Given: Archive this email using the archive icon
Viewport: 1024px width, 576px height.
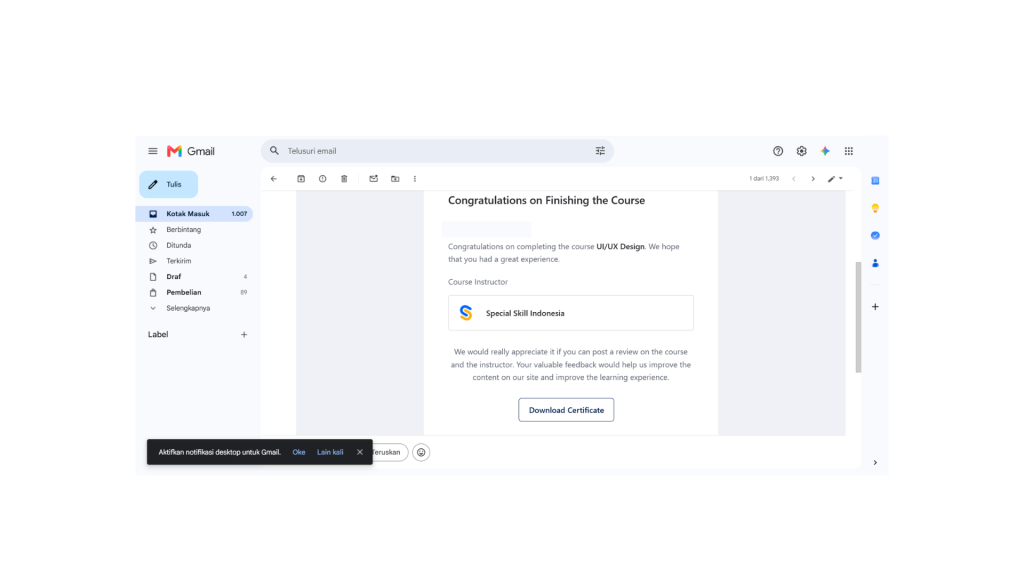Looking at the screenshot, I should pyautogui.click(x=301, y=178).
